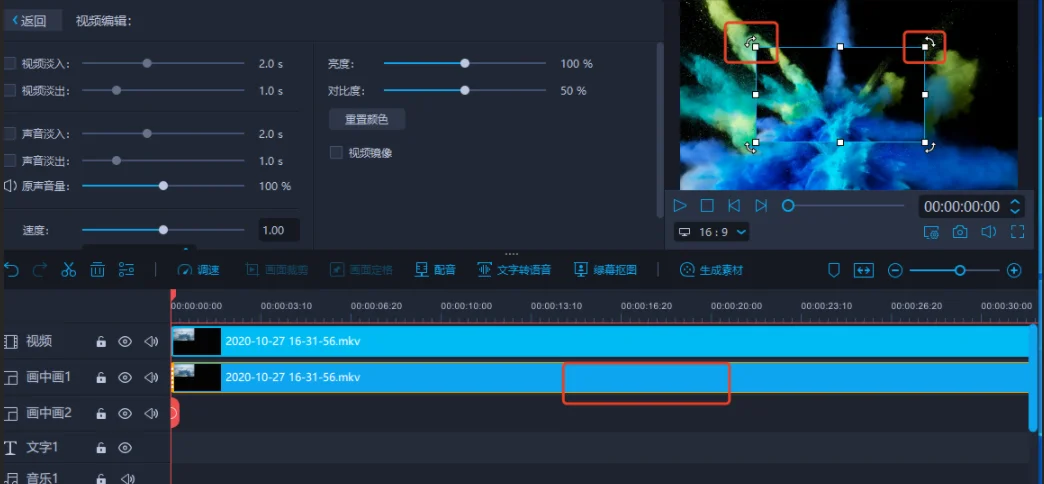Jump to the next frame
Viewport: 1044px width, 484px height.
(761, 206)
